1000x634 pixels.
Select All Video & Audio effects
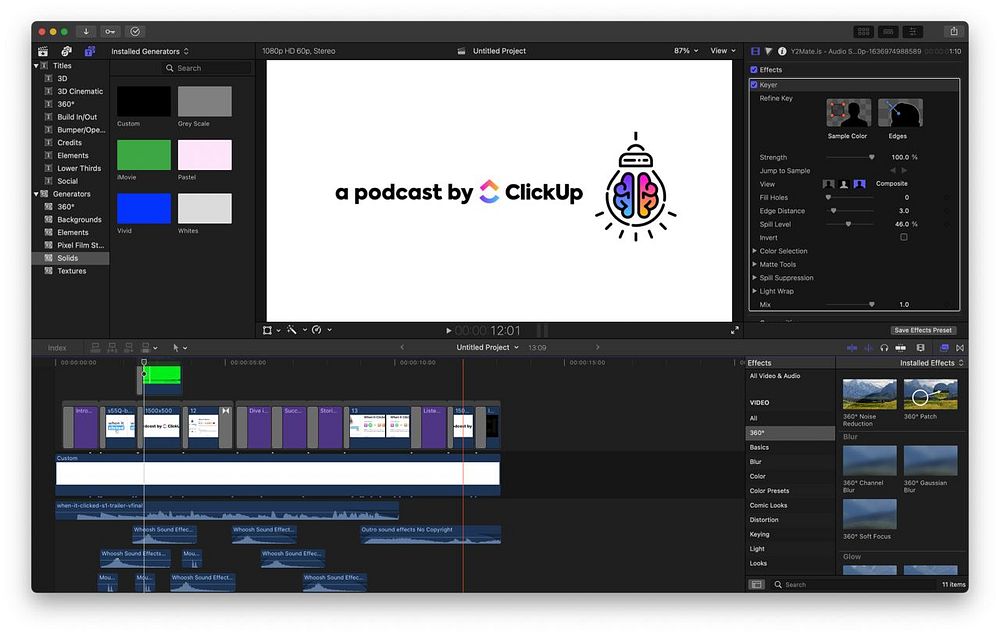775,376
